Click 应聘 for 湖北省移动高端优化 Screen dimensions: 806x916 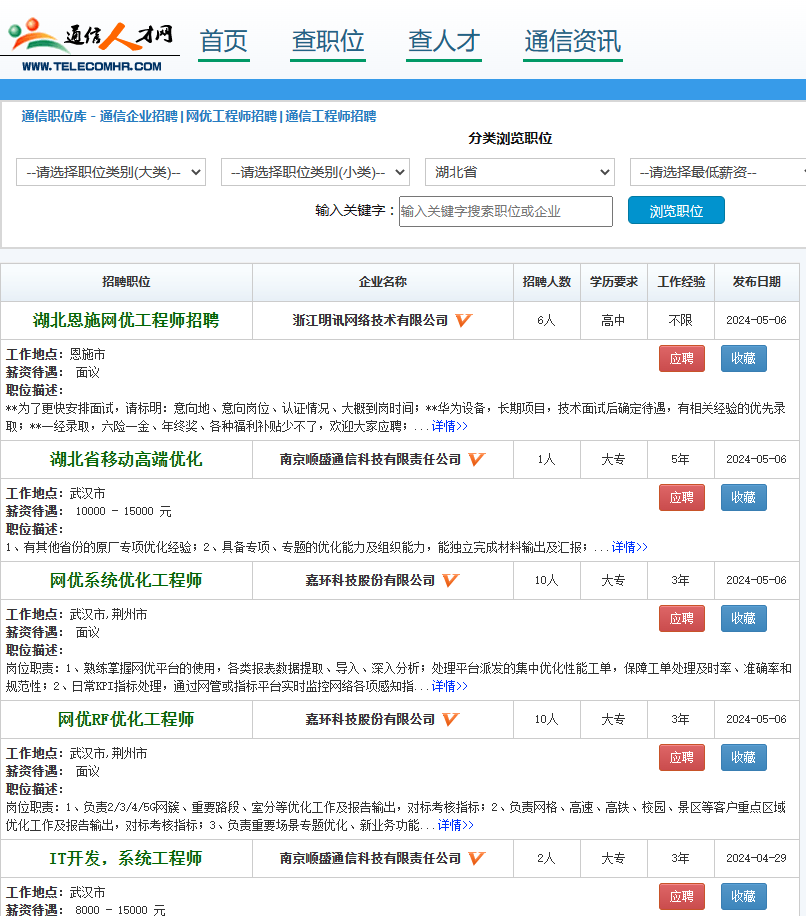[681, 497]
